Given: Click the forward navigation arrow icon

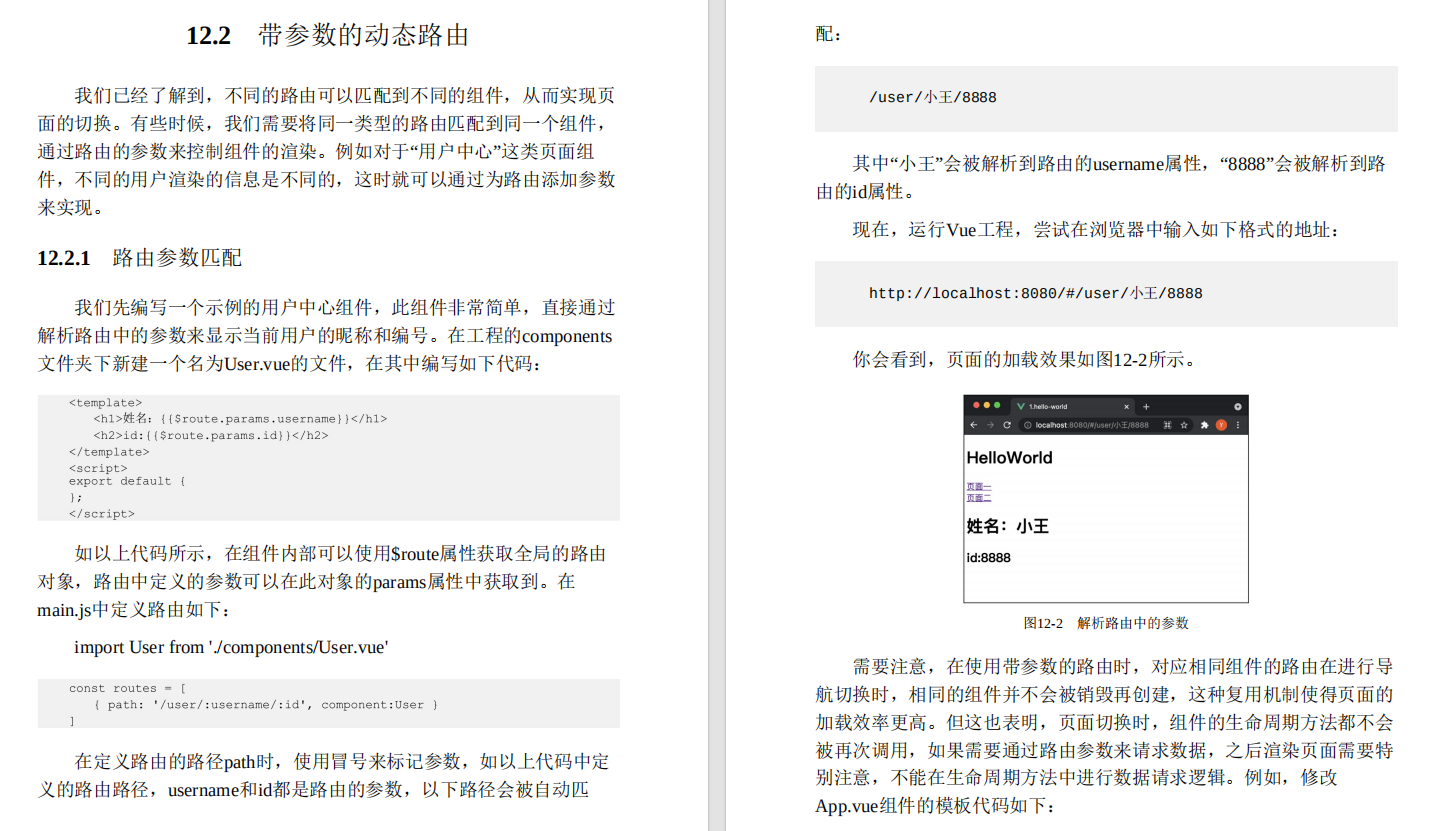Looking at the screenshot, I should (x=991, y=425).
